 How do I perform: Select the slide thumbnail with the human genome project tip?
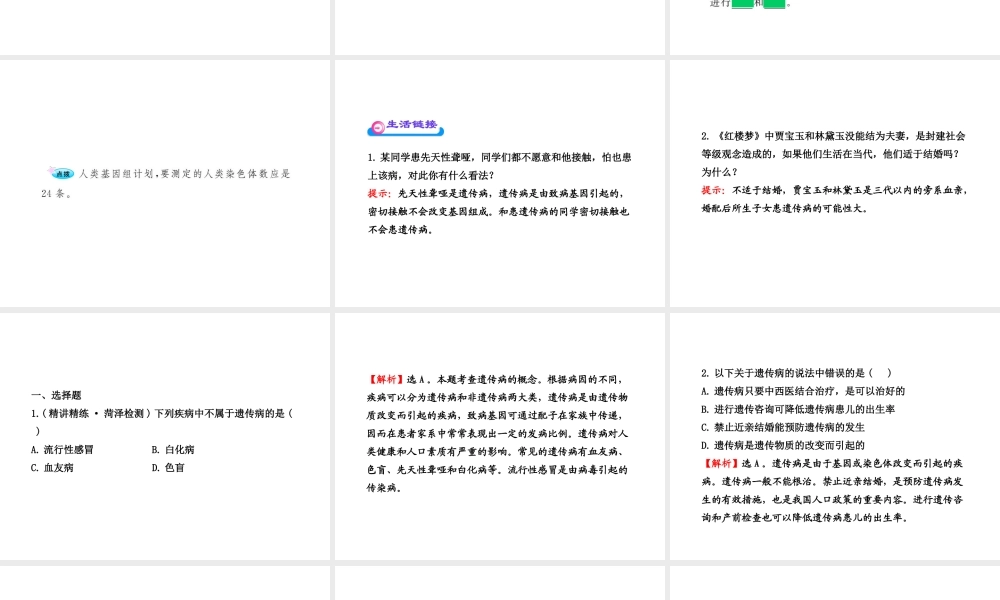tap(165, 184)
